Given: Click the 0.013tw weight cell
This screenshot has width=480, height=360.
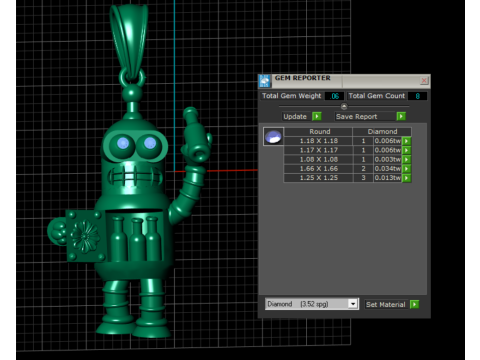Looking at the screenshot, I should pos(388,178).
